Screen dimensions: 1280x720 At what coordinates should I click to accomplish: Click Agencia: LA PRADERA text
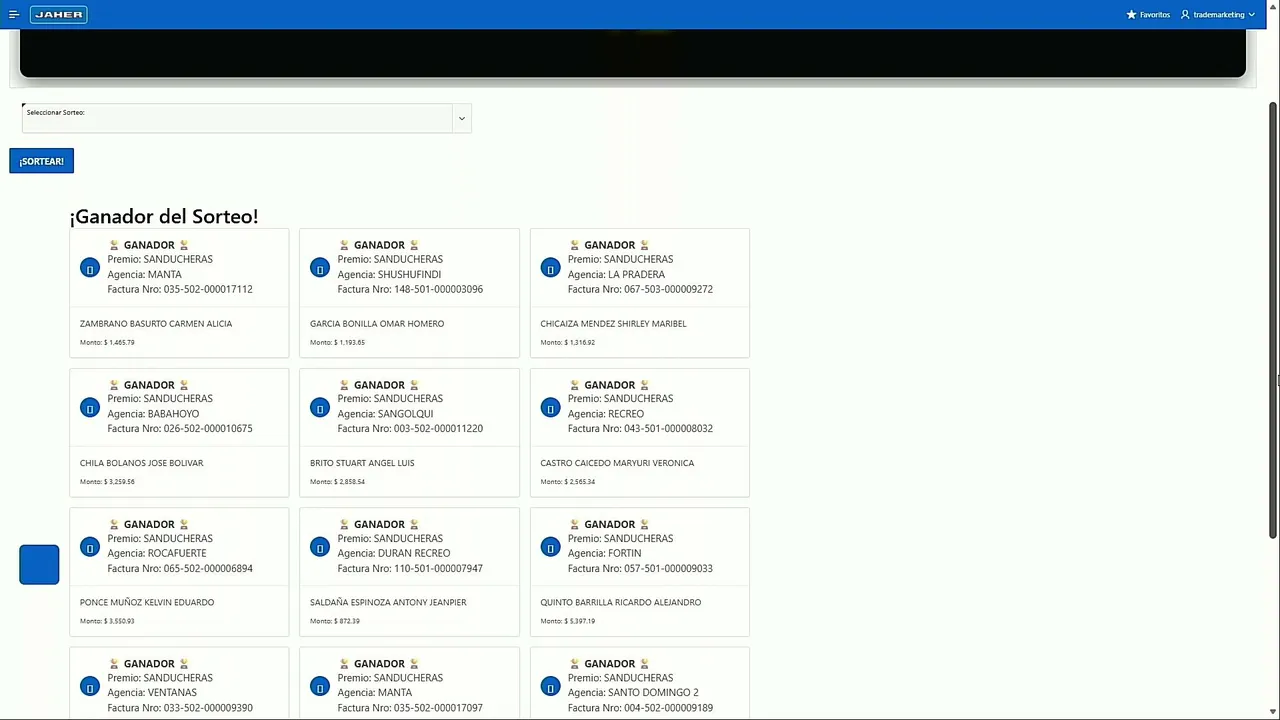[616, 274]
